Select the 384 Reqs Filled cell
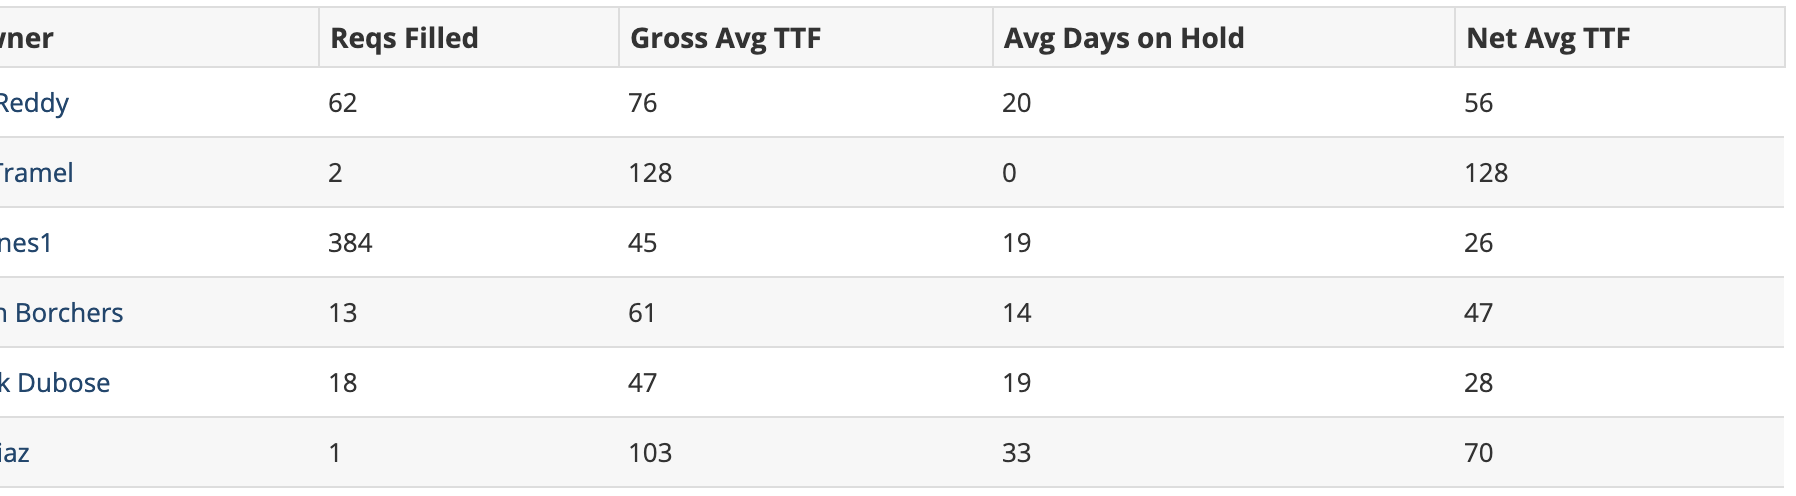The height and width of the screenshot is (496, 1796). 350,243
